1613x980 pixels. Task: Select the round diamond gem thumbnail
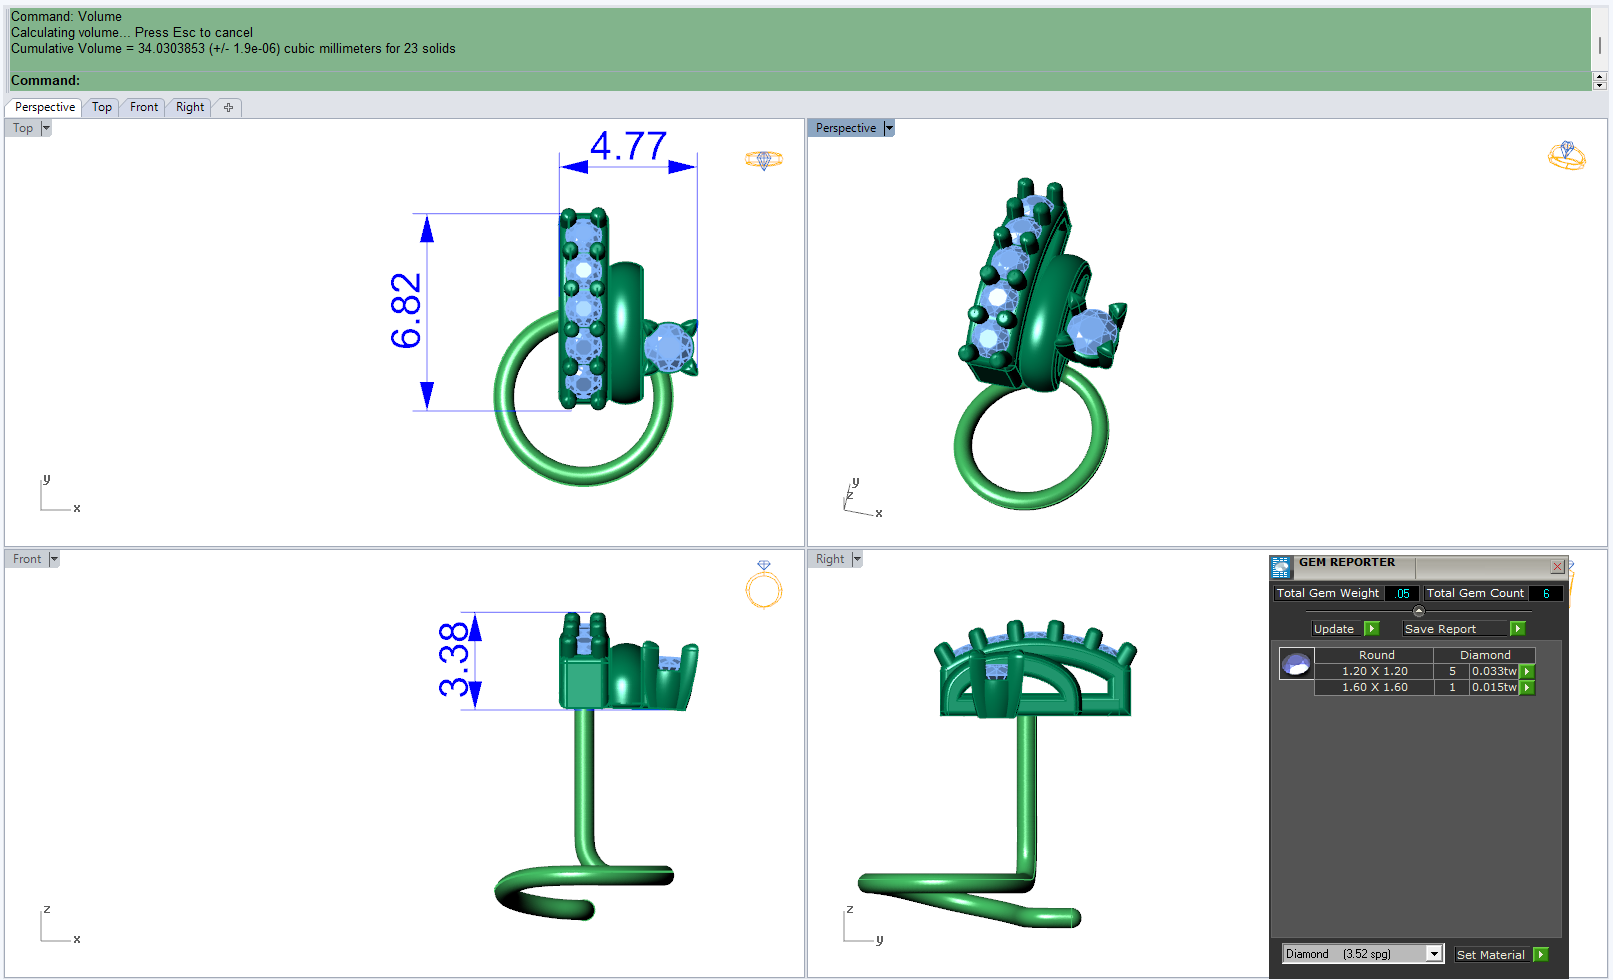[1296, 664]
